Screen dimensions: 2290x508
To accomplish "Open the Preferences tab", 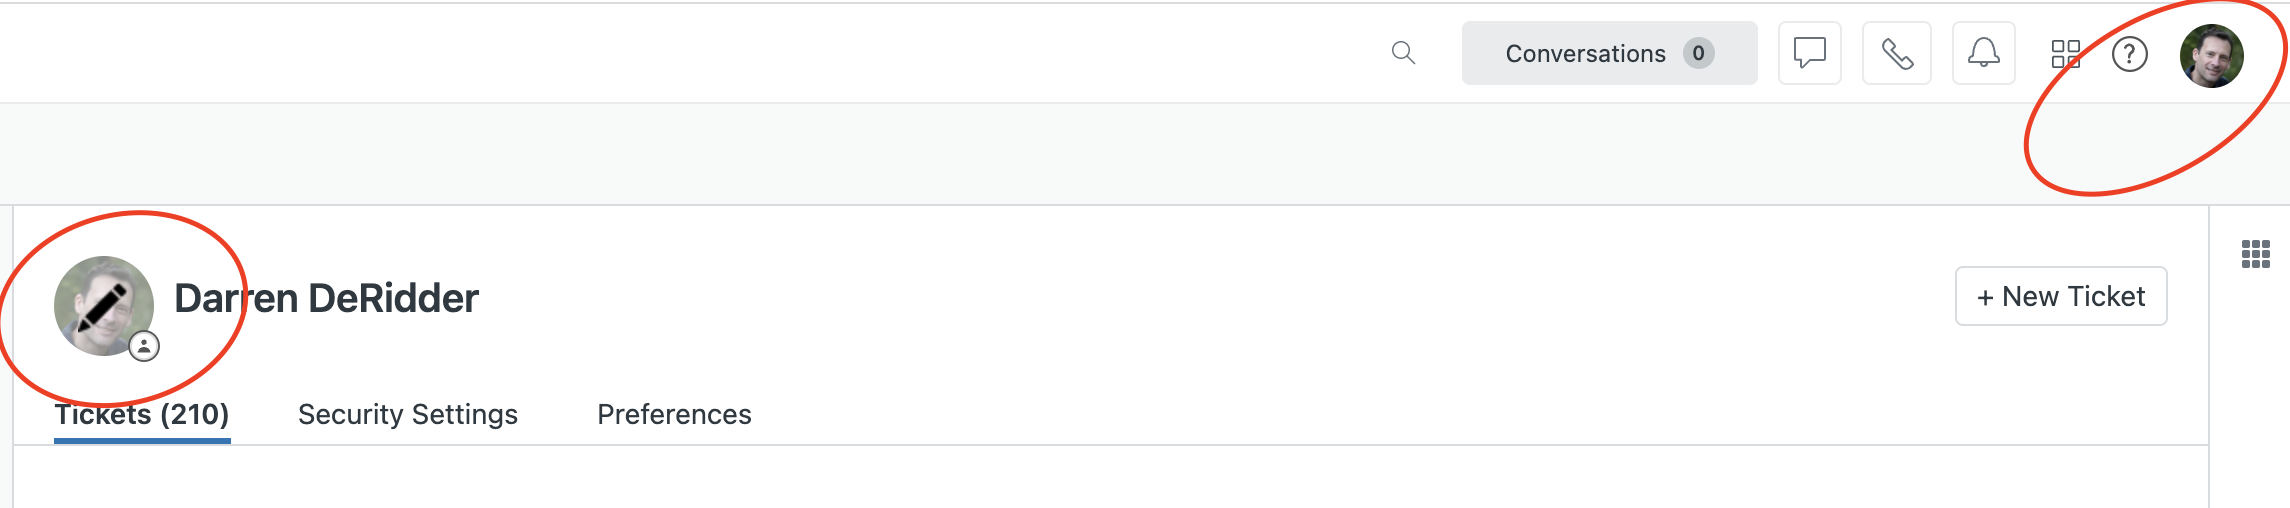I will 674,414.
